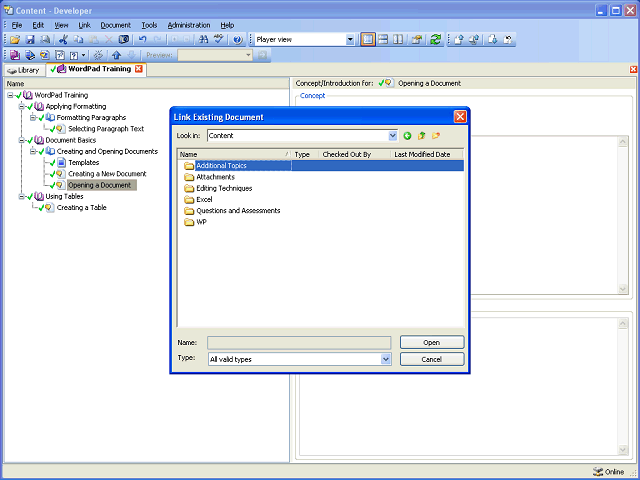This screenshot has width=640, height=480.
Task: Sort by the Type column header
Action: point(305,154)
